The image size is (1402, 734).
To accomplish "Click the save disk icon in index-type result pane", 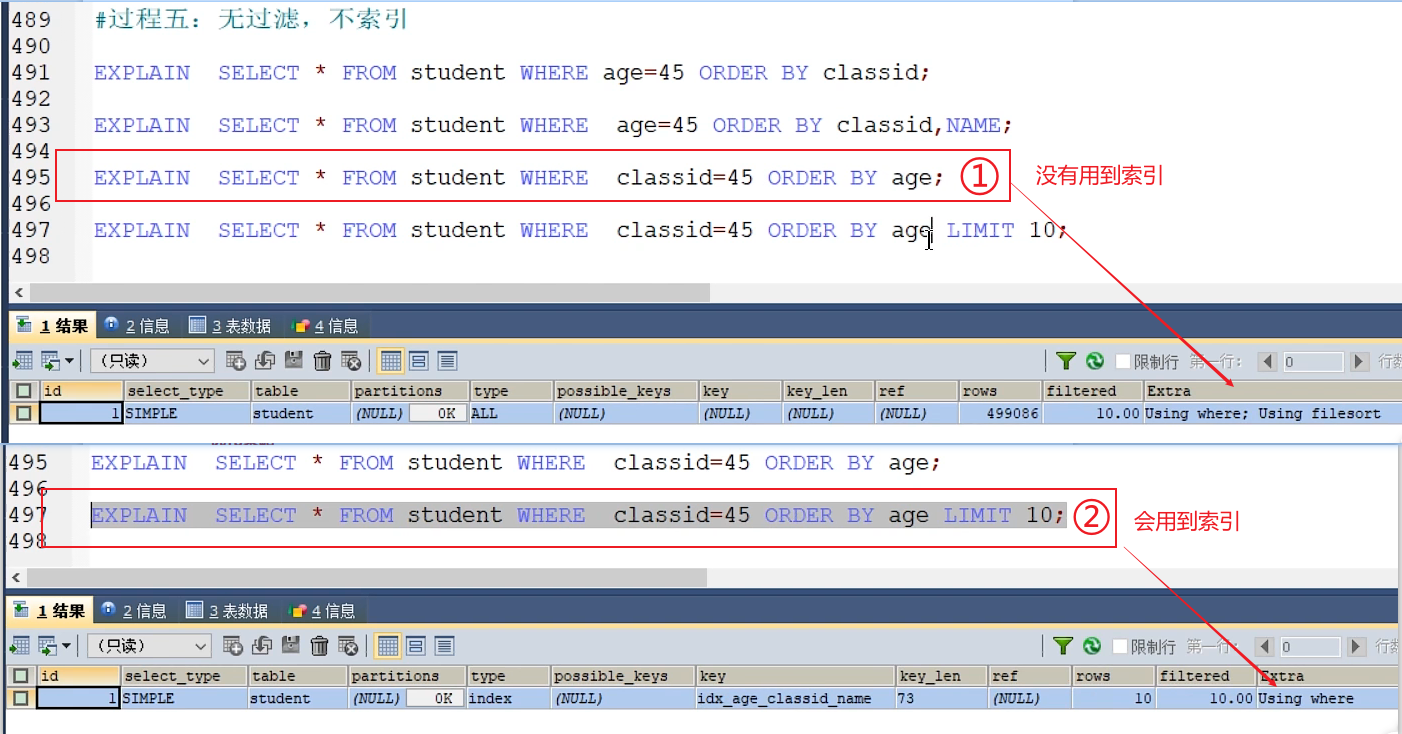I will coord(291,646).
